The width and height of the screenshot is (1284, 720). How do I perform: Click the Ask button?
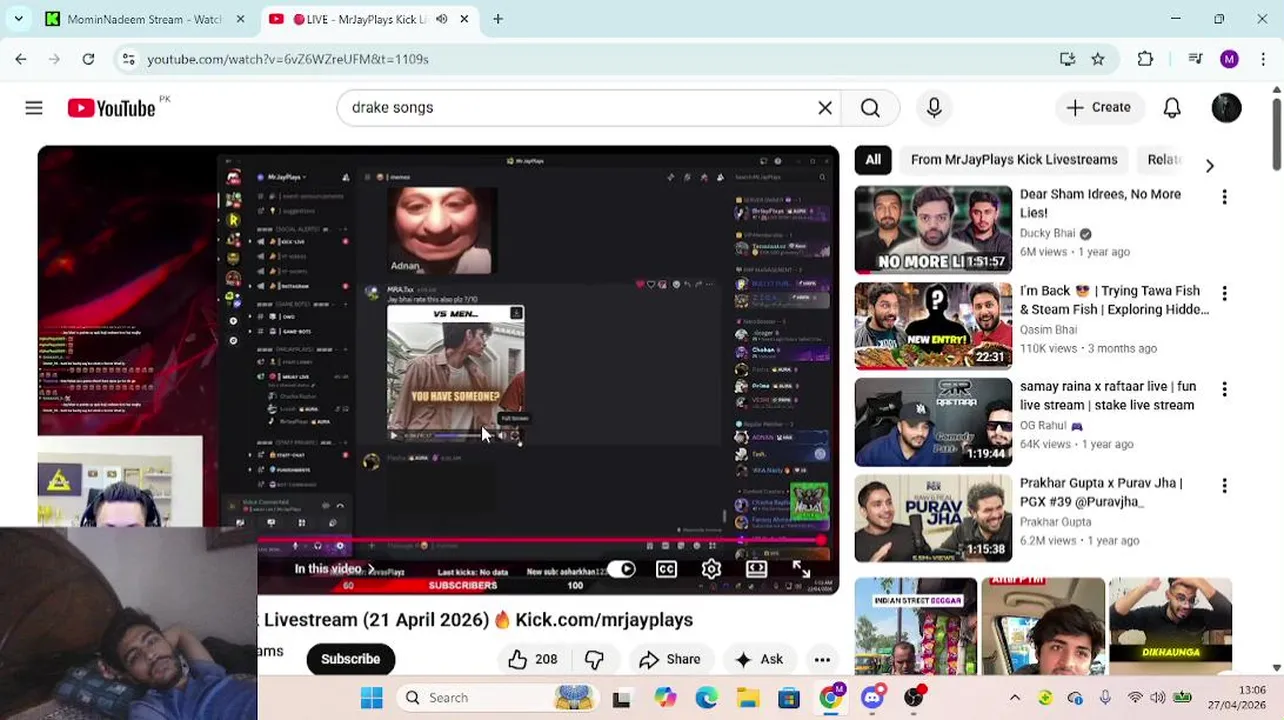pyautogui.click(x=759, y=659)
